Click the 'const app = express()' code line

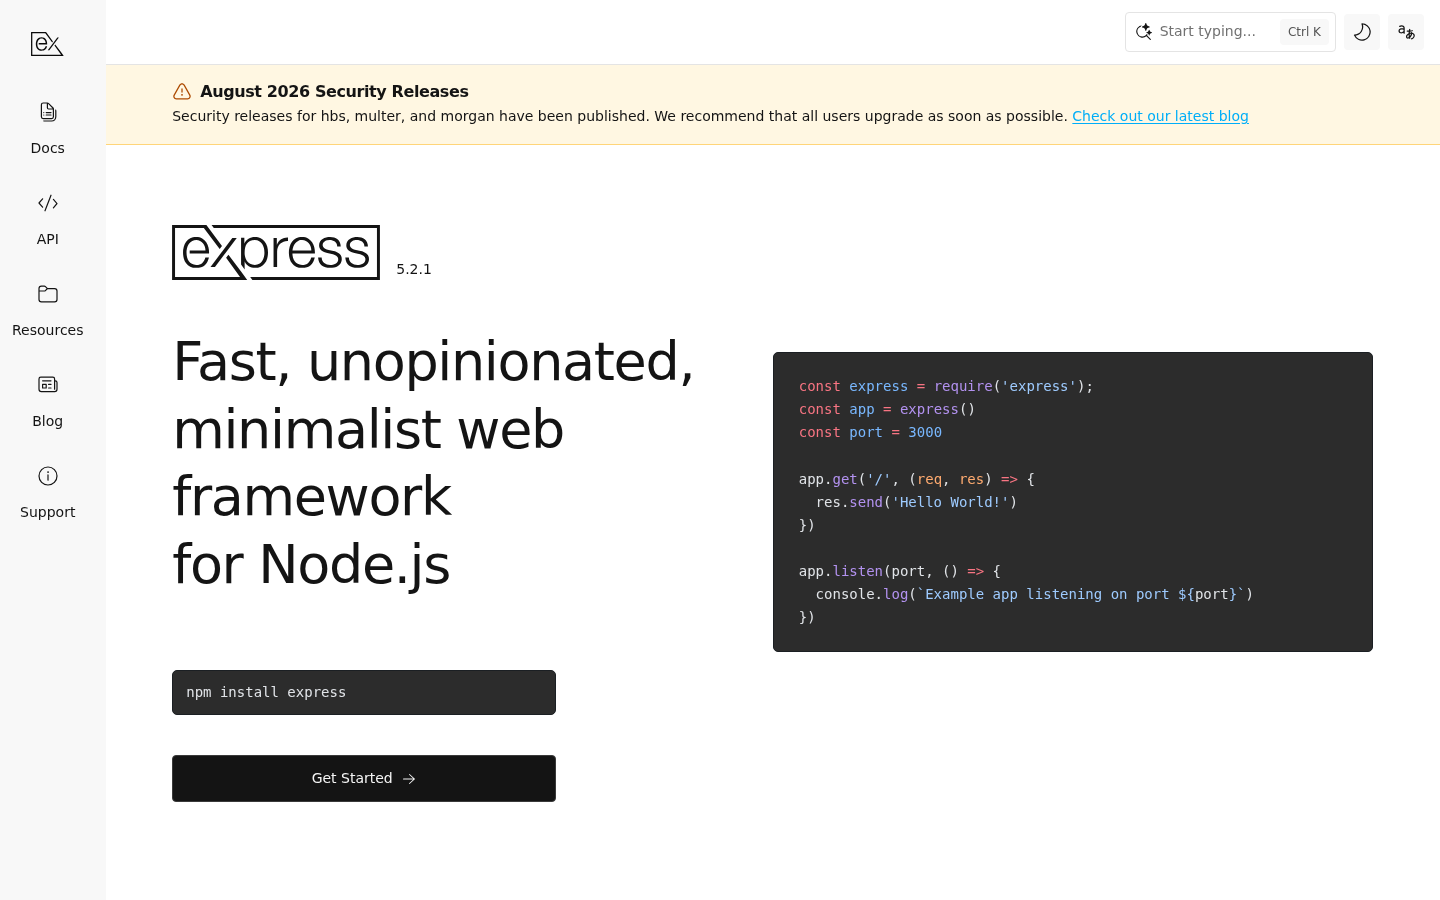[x=887, y=409]
